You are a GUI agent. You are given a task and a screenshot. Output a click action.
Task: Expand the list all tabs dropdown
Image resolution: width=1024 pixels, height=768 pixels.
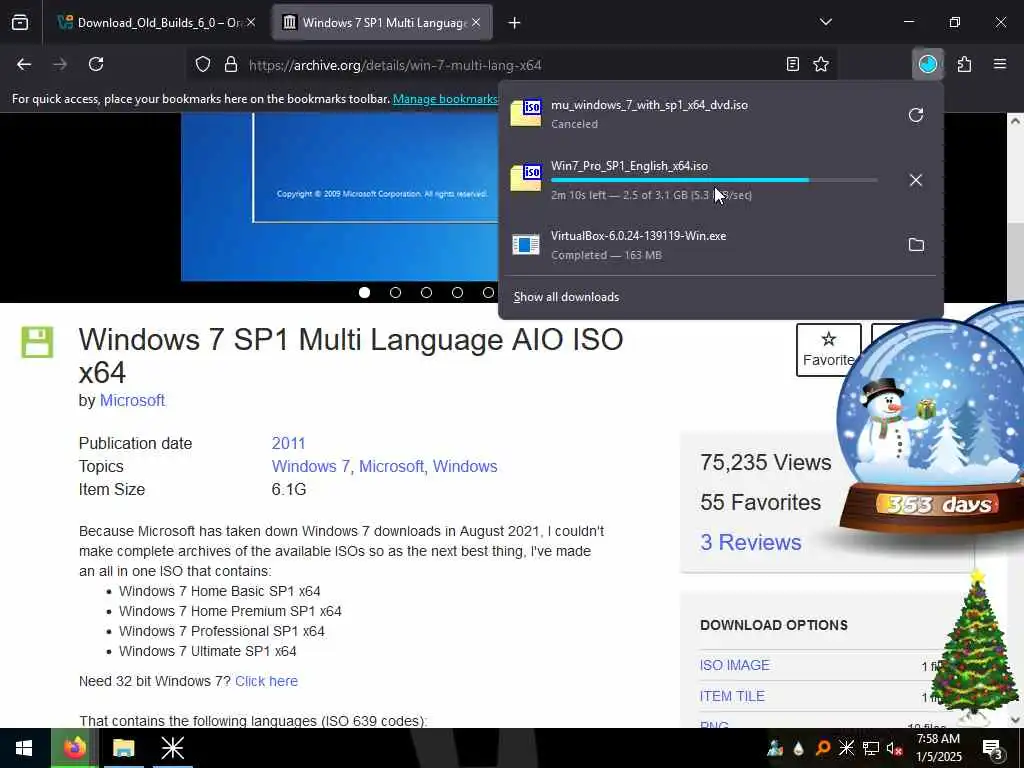825,22
